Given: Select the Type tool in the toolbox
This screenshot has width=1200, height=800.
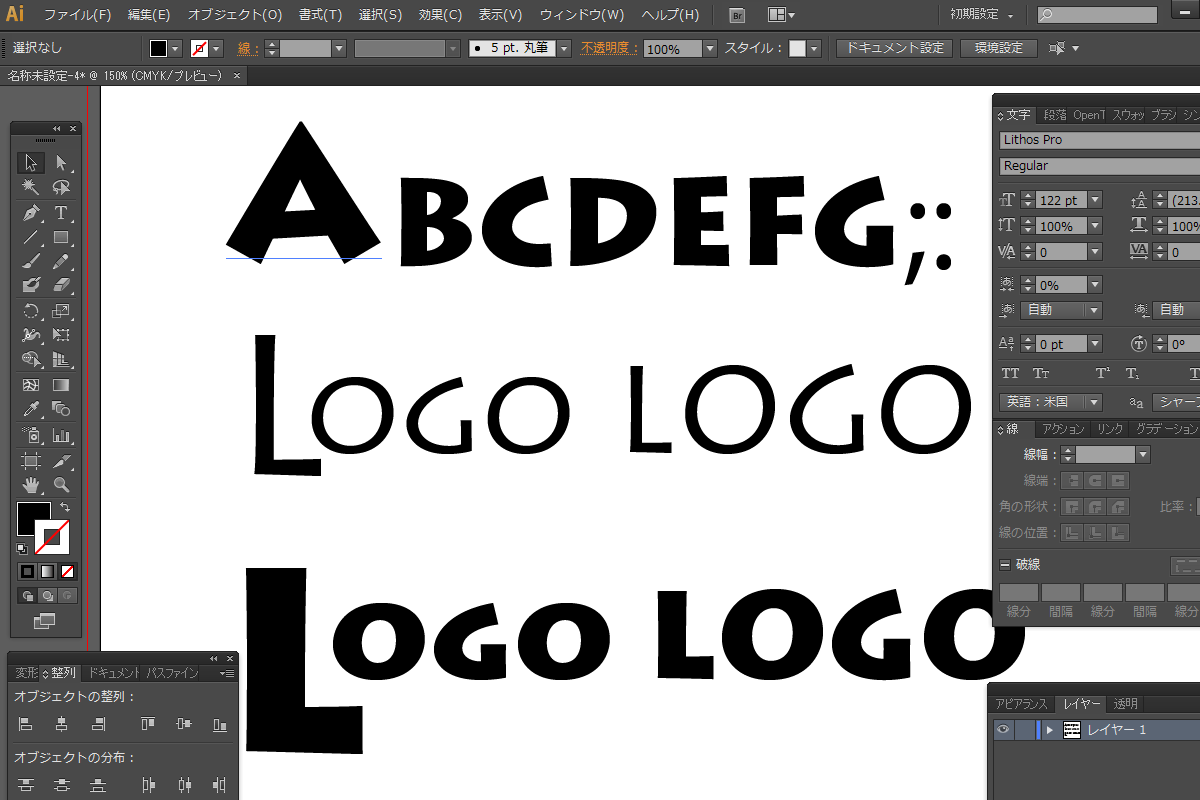Looking at the screenshot, I should point(61,212).
